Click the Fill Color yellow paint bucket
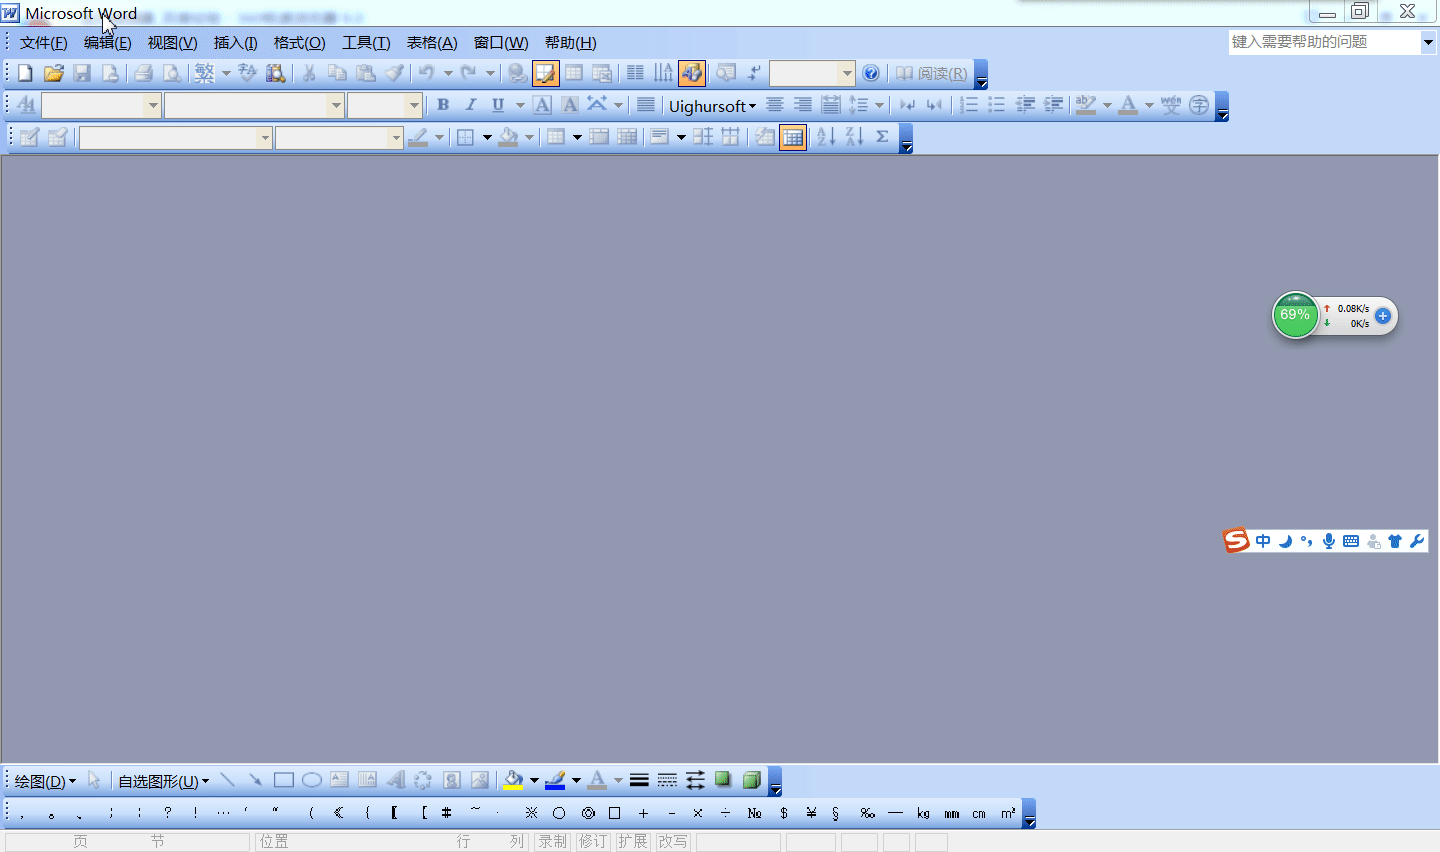 click(x=513, y=780)
